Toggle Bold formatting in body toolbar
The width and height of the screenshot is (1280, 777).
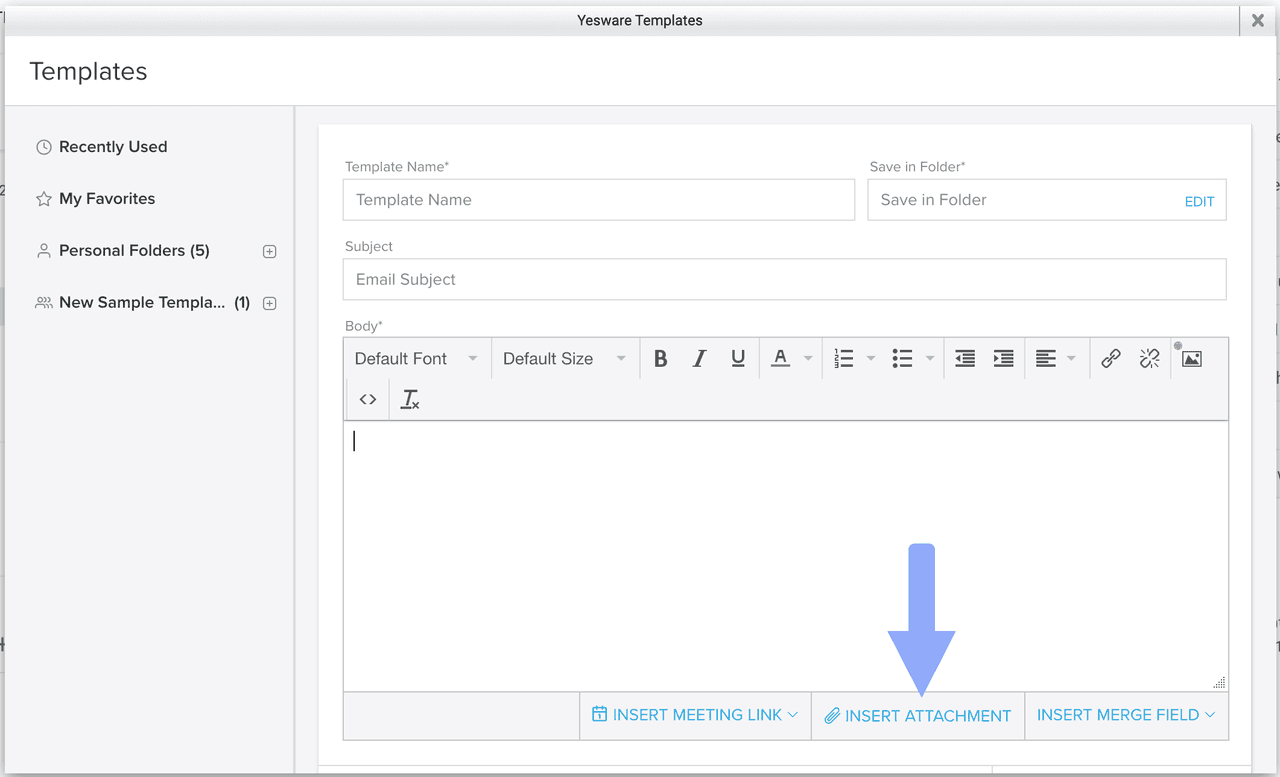point(660,359)
